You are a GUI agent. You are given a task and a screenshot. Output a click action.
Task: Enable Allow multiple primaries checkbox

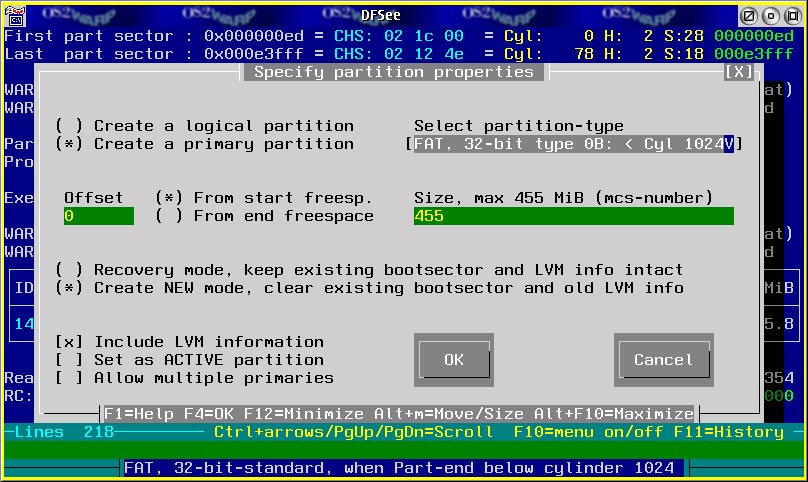(x=194, y=378)
